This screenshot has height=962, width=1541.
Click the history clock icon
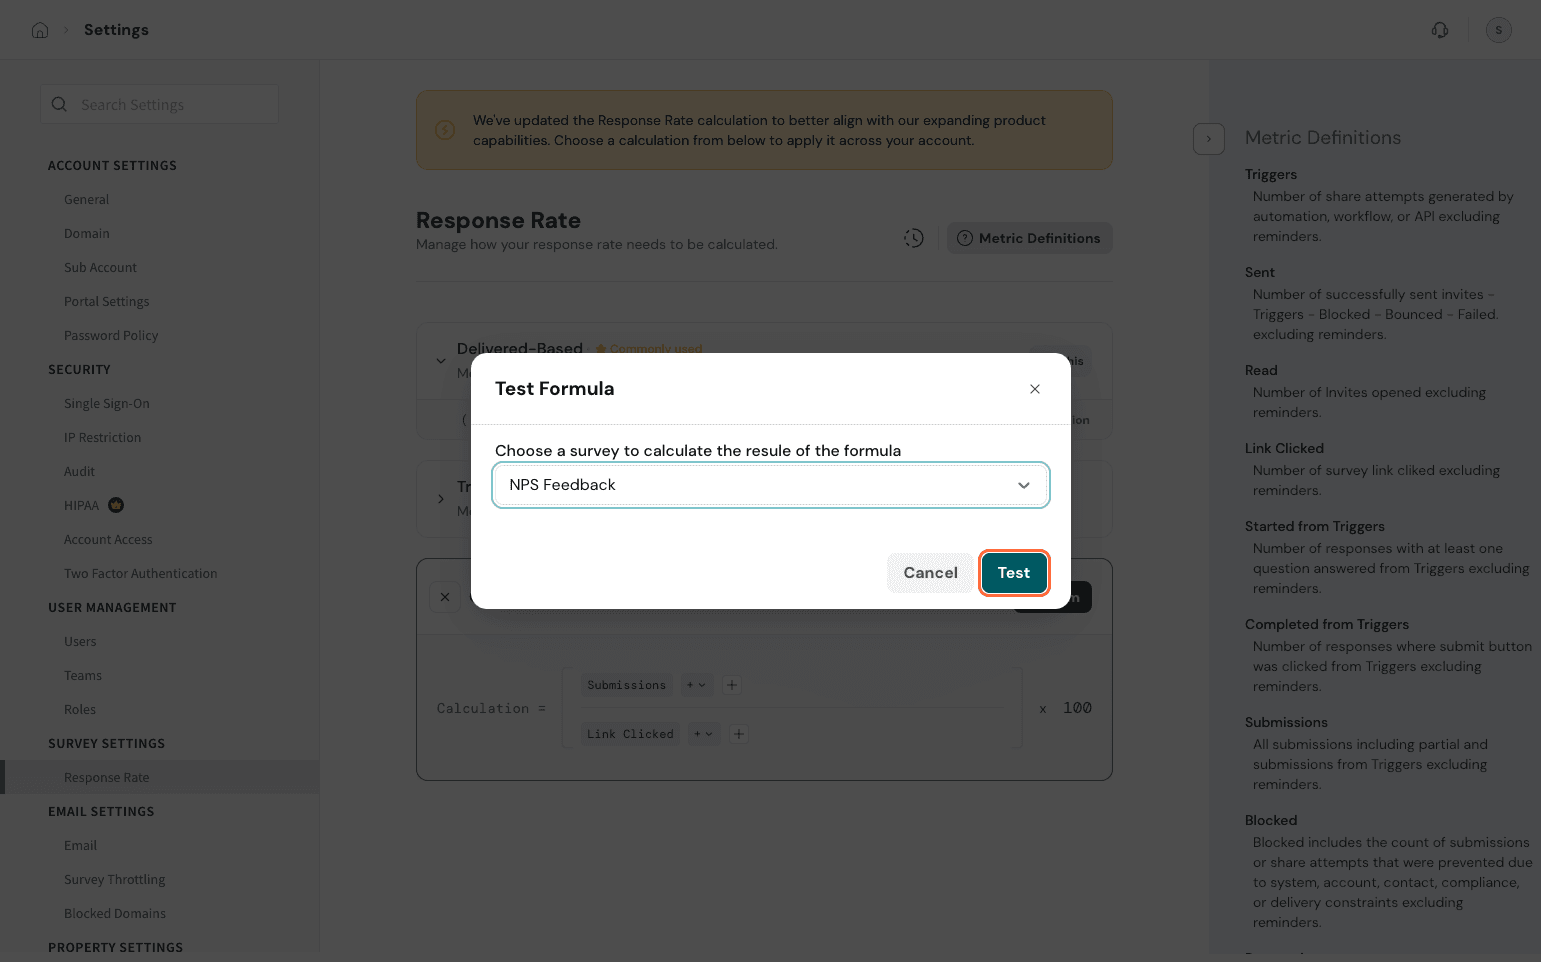click(914, 238)
